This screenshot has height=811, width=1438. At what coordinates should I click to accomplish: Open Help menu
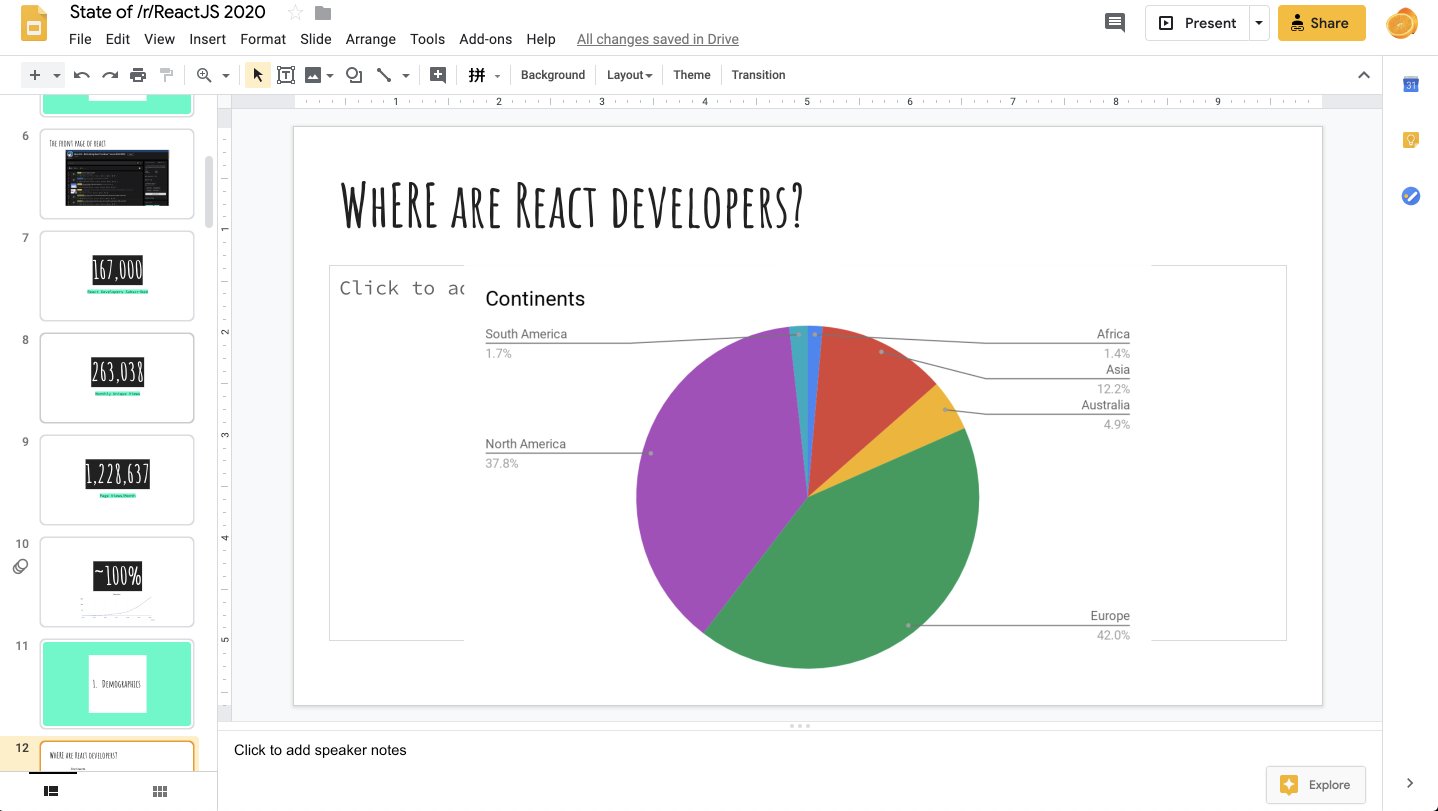(x=541, y=39)
